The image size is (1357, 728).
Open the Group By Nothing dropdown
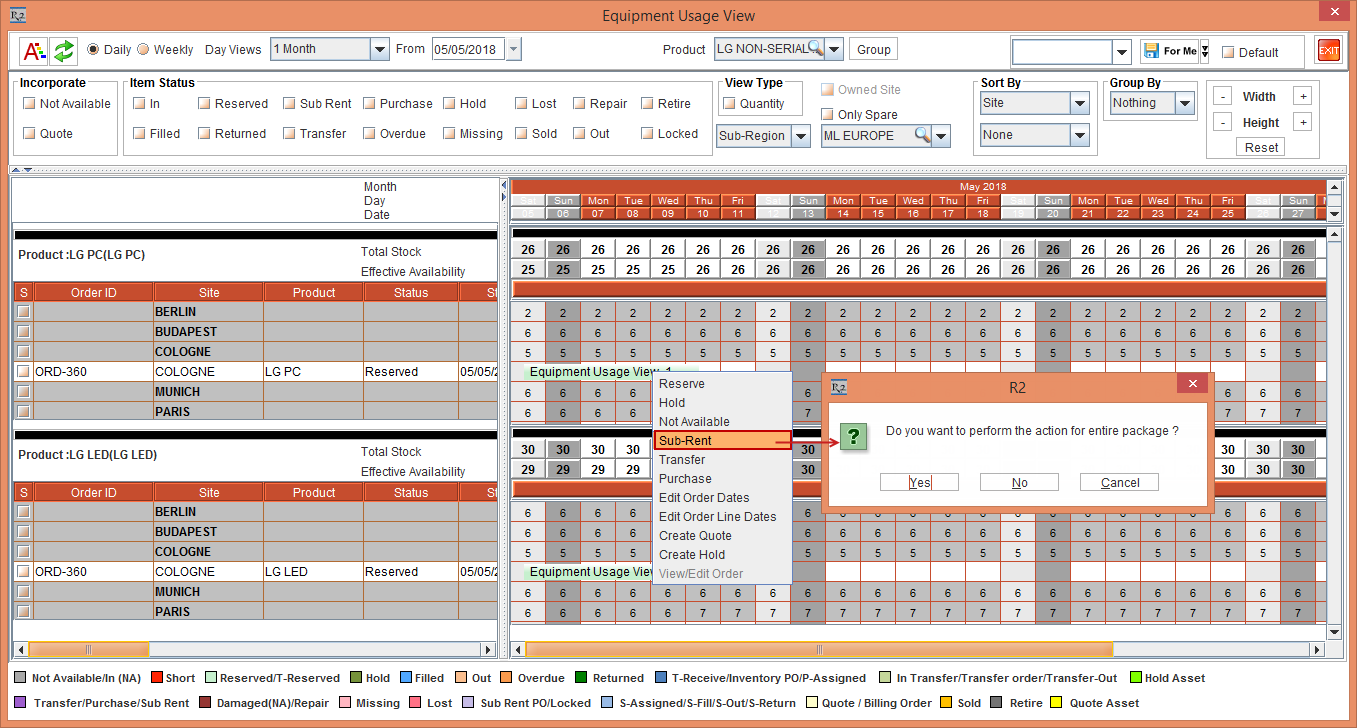click(1185, 103)
